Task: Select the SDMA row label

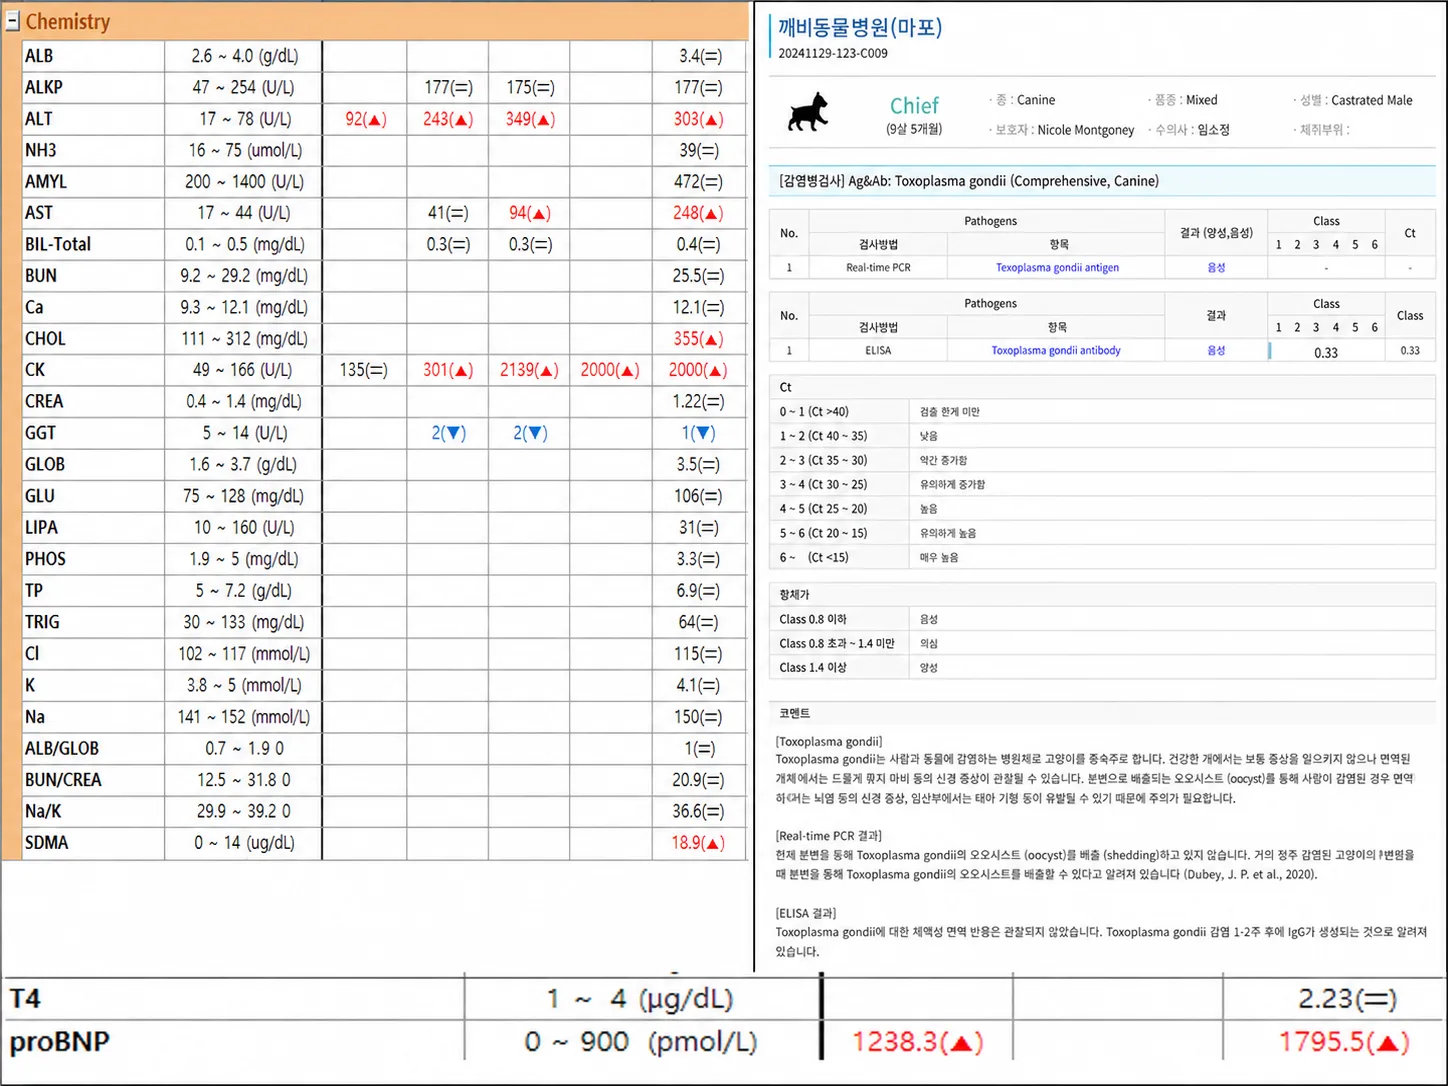Action: 47,843
